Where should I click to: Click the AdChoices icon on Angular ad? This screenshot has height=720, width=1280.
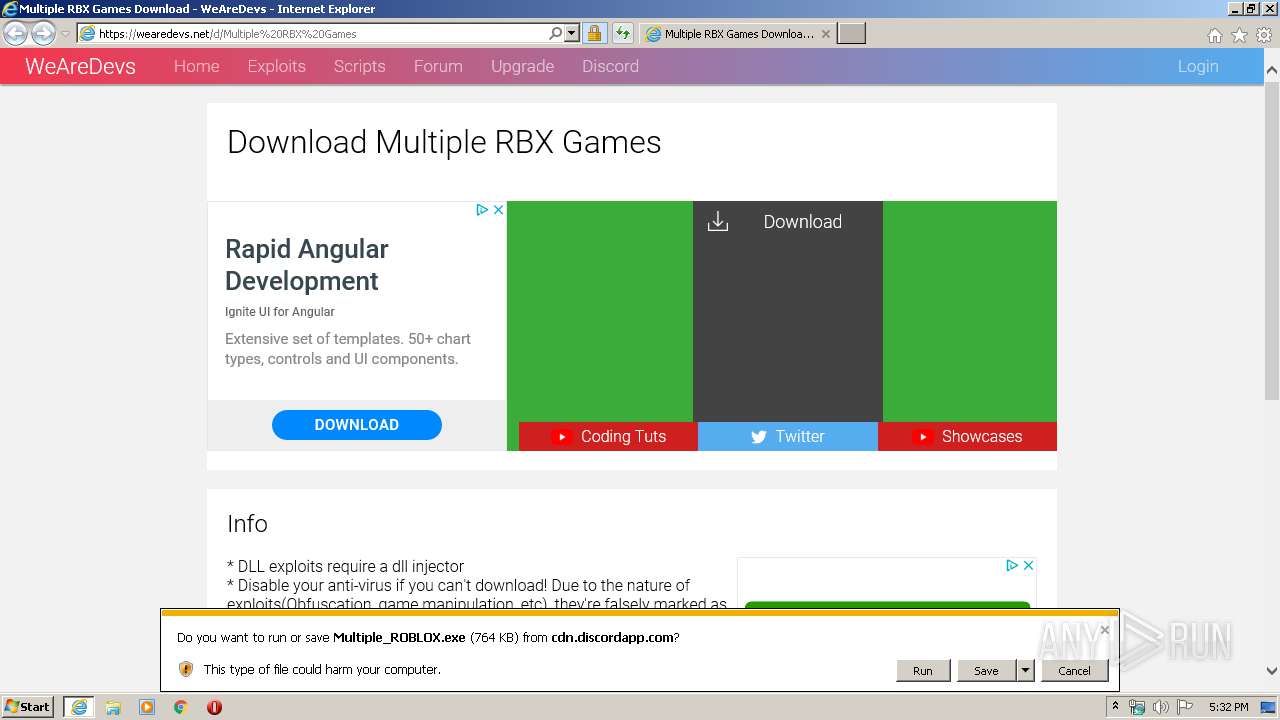(x=482, y=210)
